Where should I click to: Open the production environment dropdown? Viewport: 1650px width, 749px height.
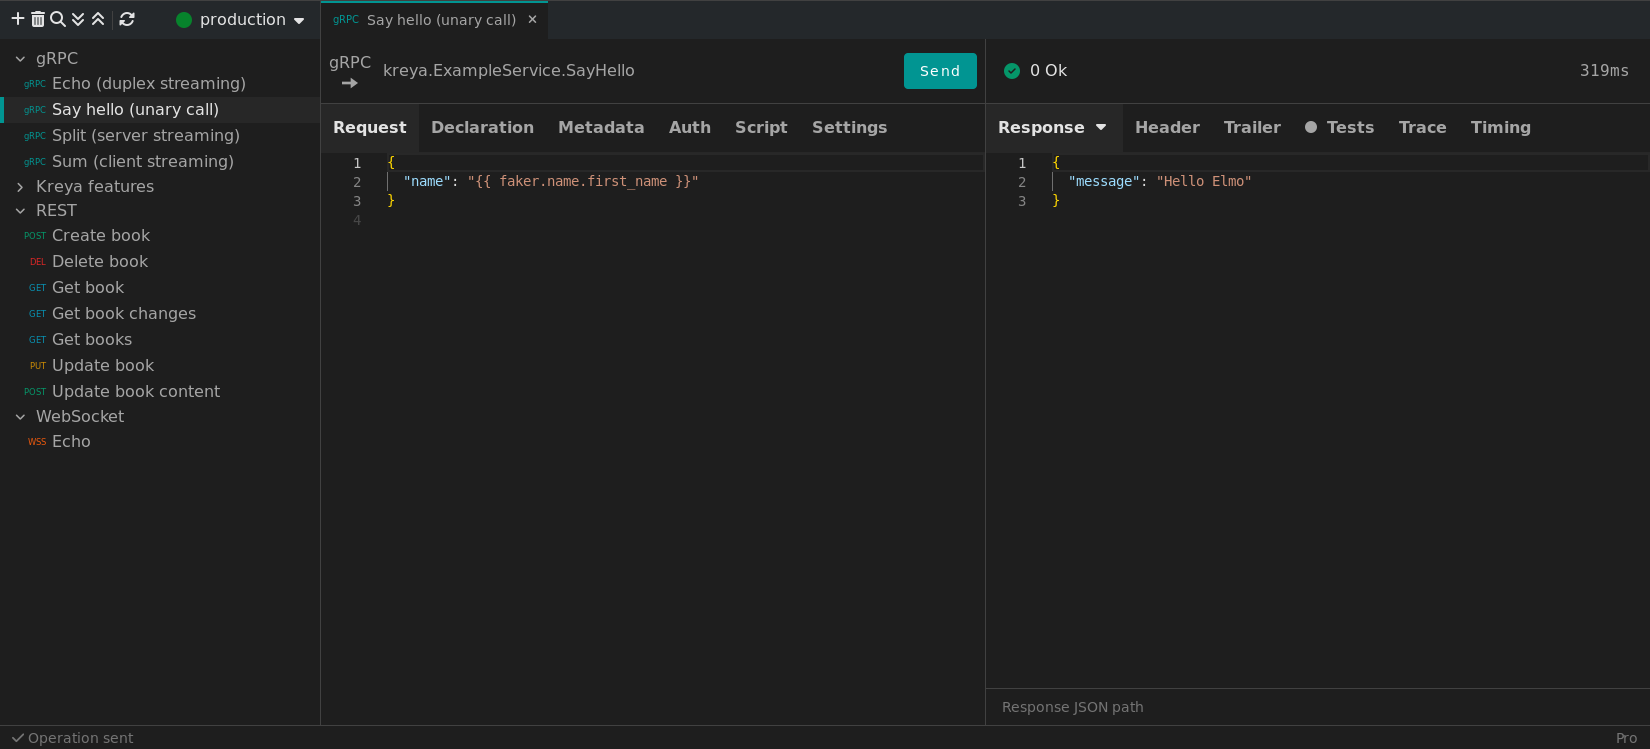(x=240, y=20)
